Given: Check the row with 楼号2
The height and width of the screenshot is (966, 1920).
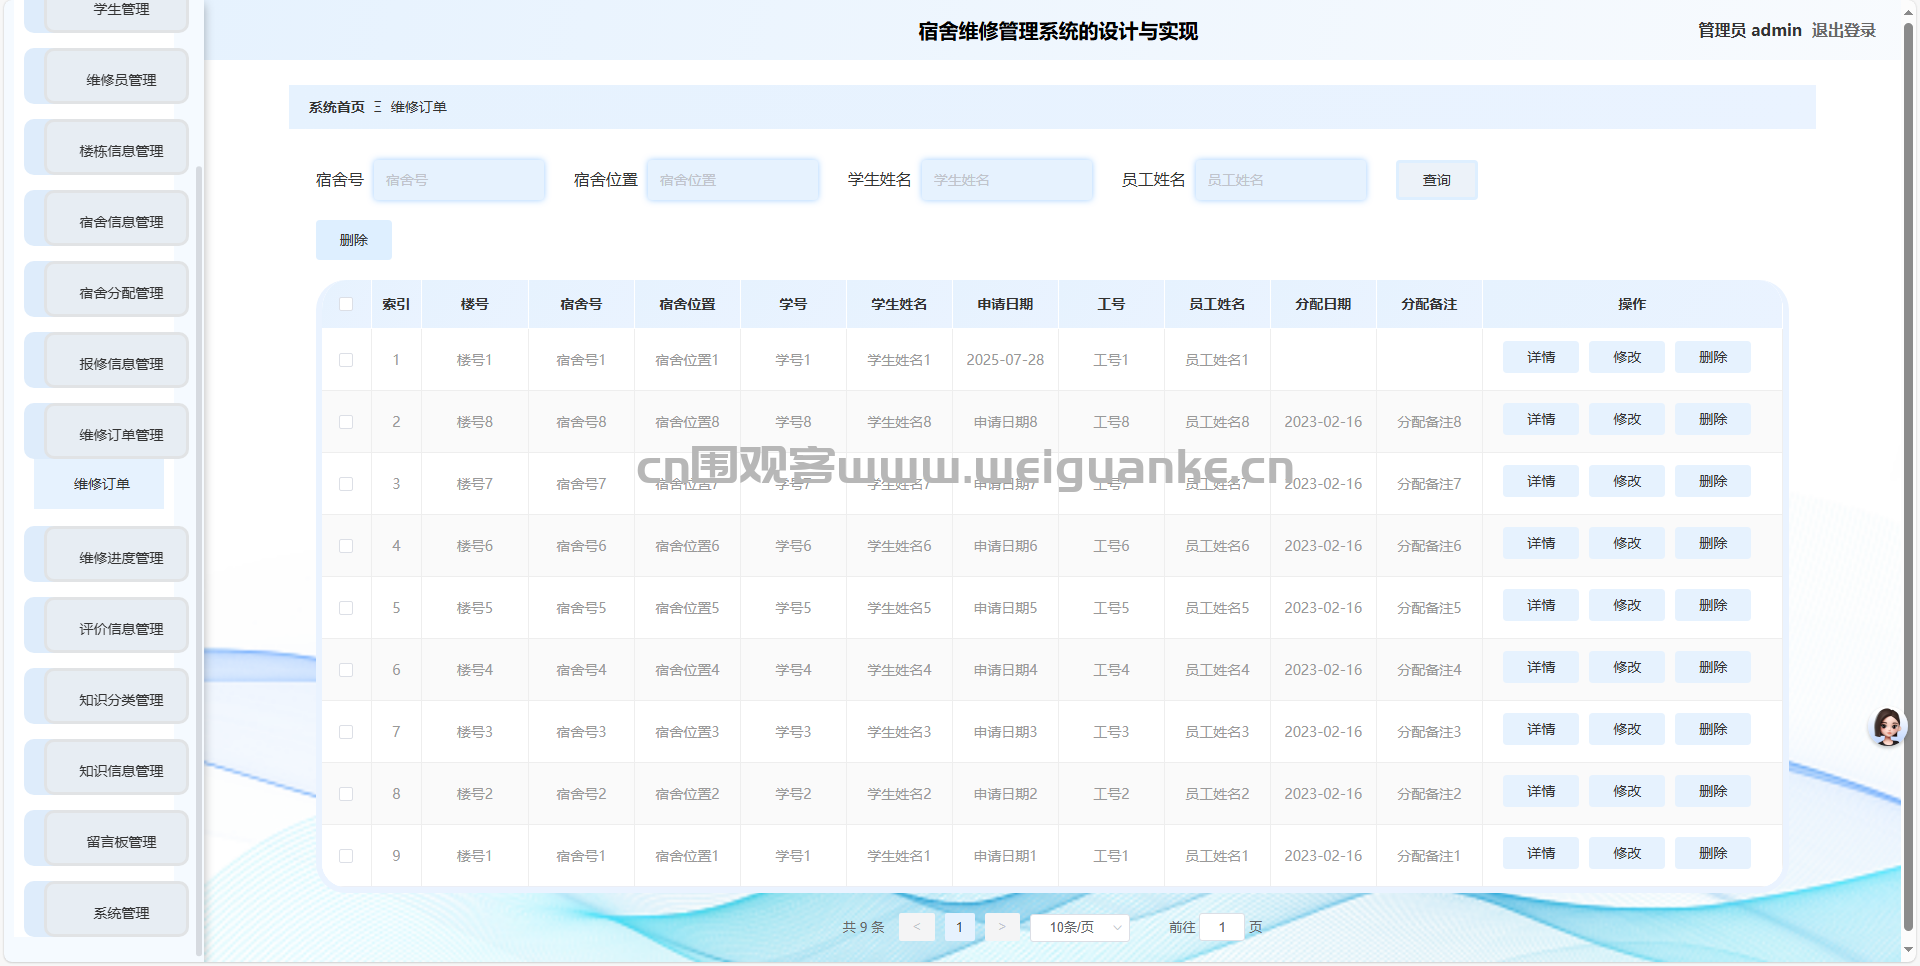Looking at the screenshot, I should (x=346, y=794).
